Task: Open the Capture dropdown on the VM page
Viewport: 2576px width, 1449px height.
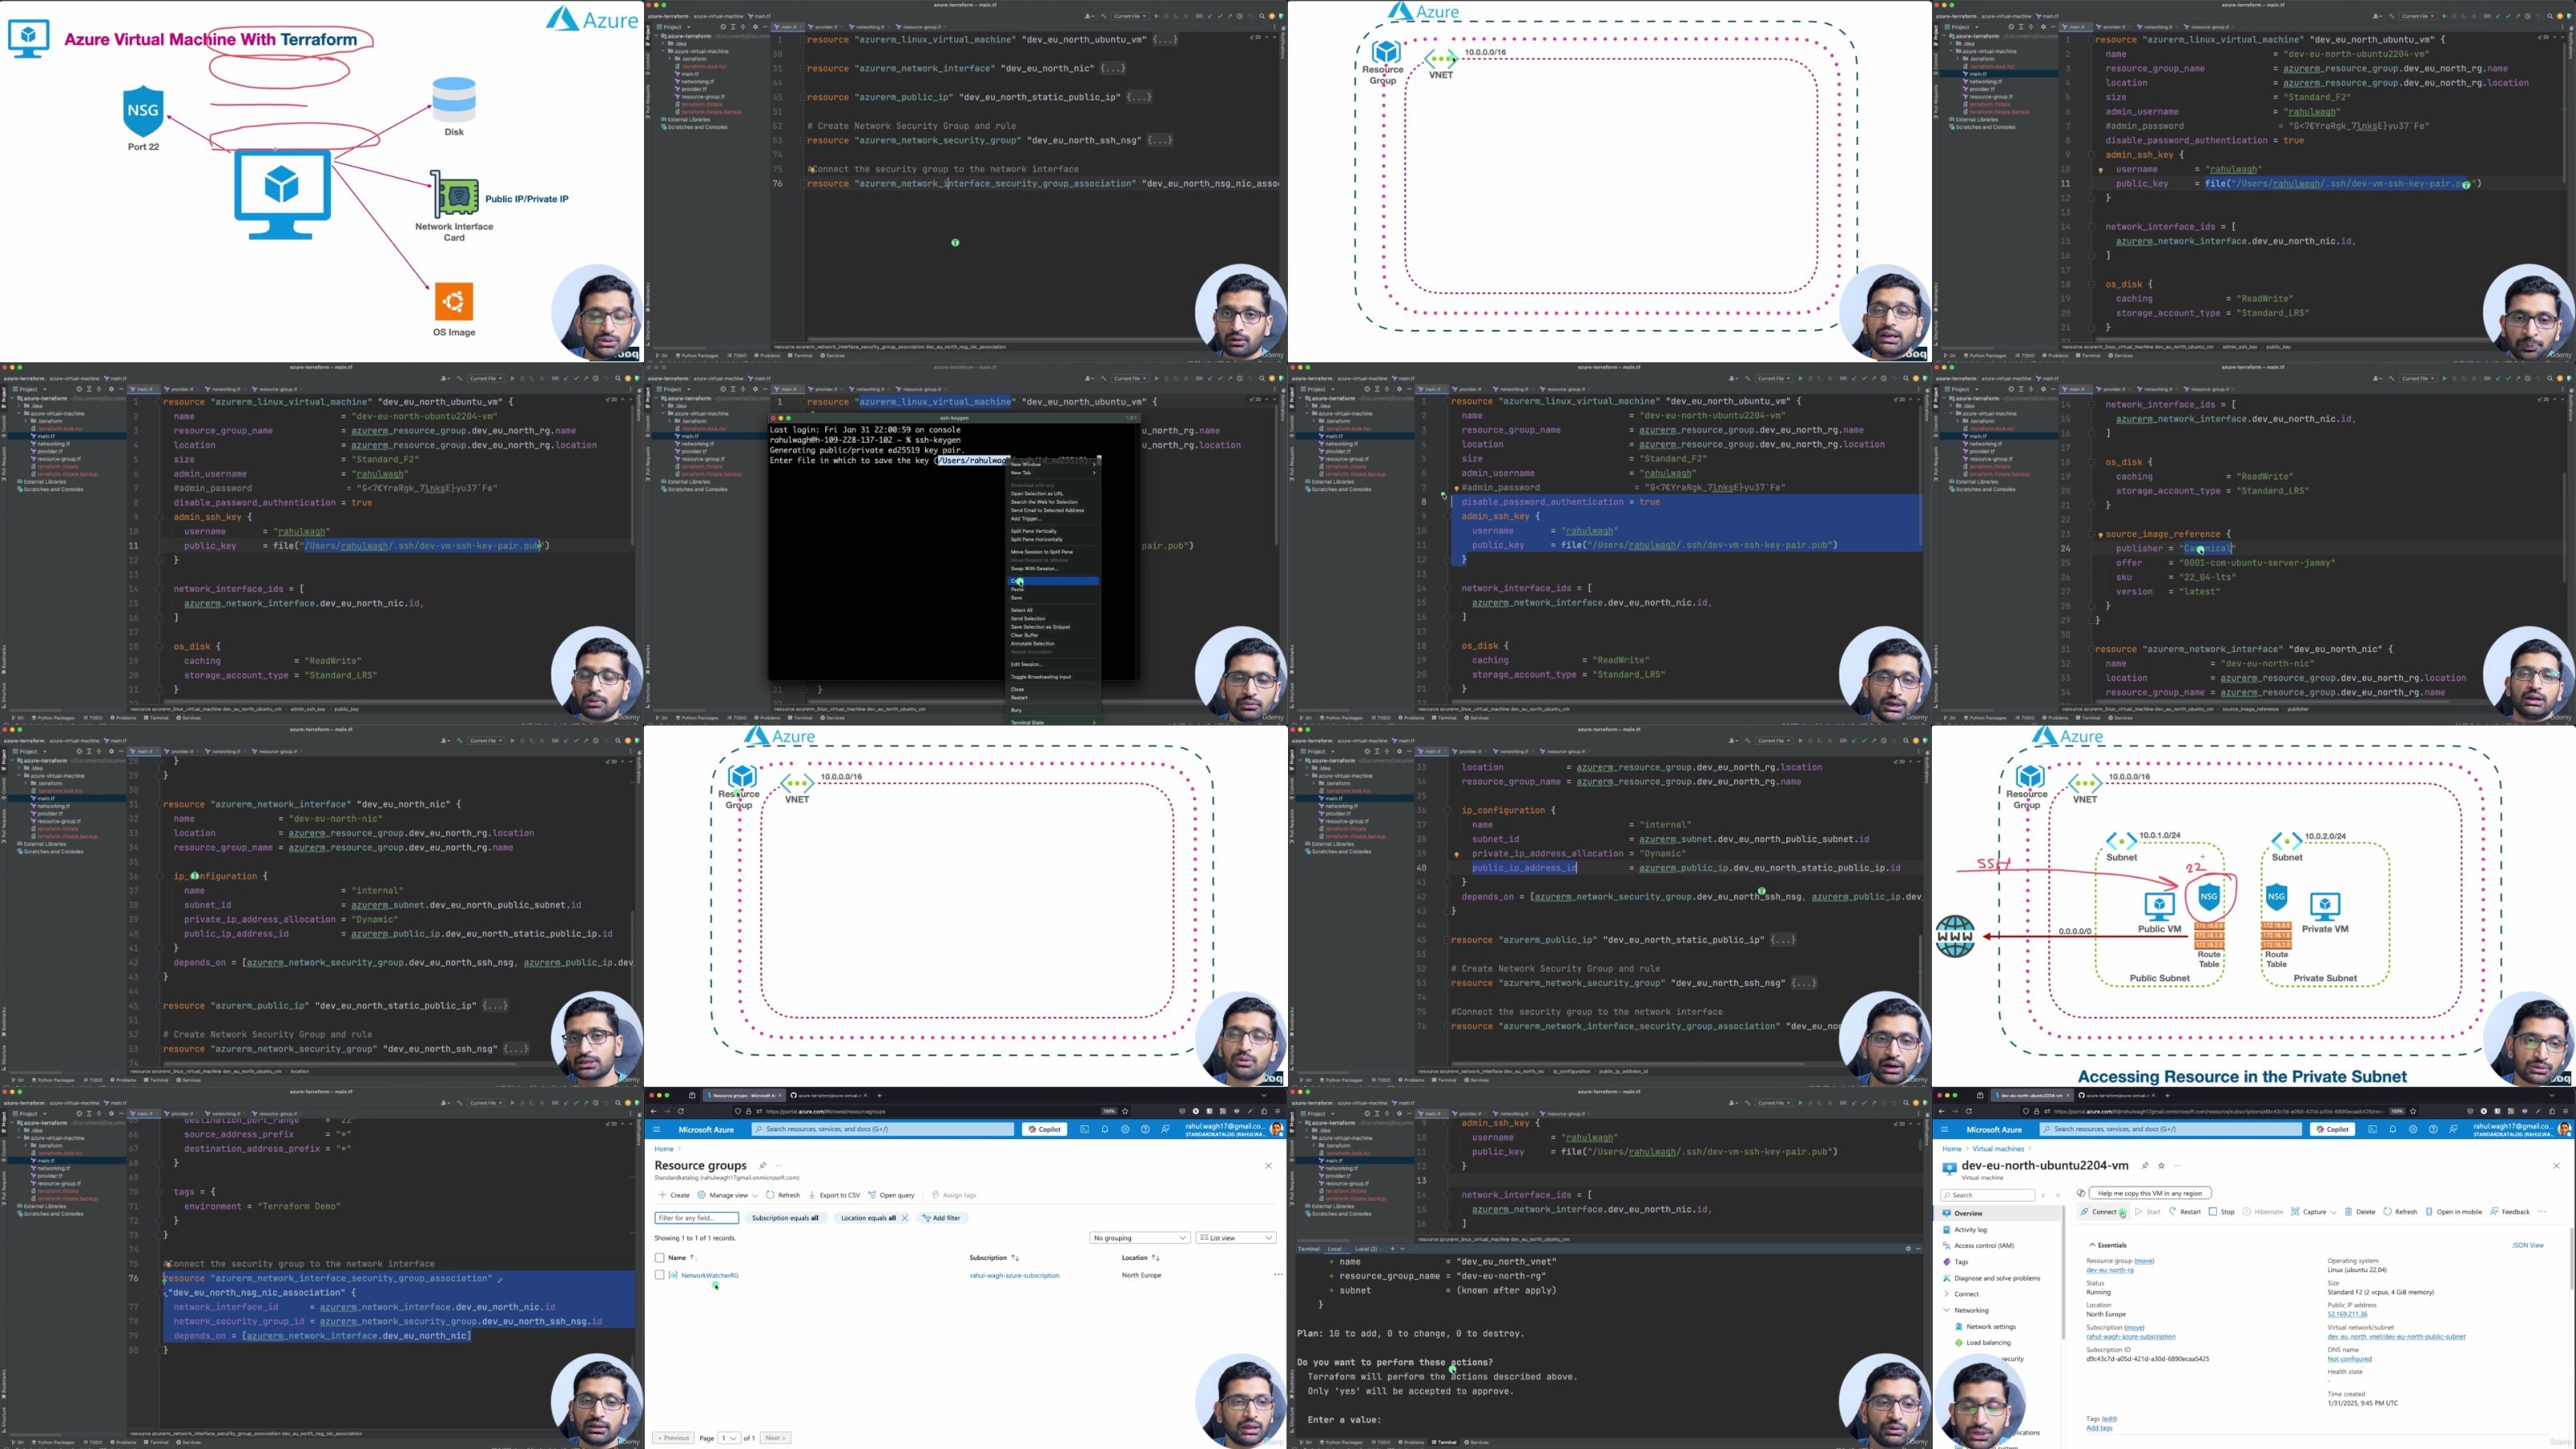Action: 2313,1212
